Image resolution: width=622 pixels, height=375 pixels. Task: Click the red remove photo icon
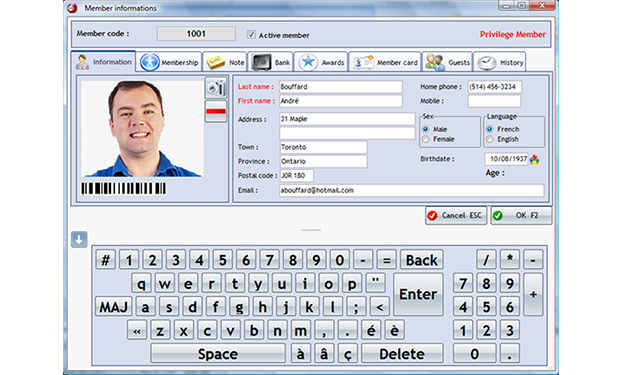click(x=216, y=112)
